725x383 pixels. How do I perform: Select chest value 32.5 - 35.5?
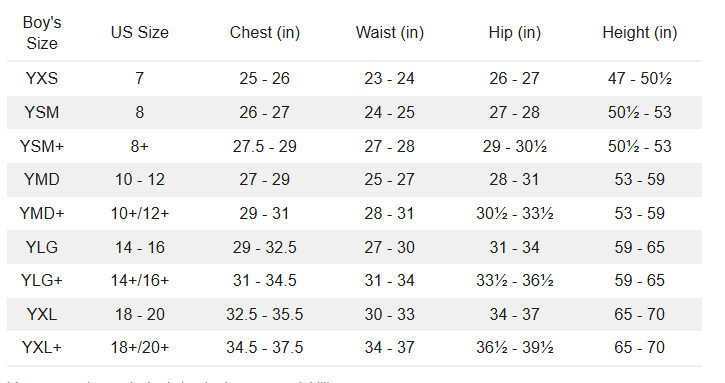[x=264, y=314]
